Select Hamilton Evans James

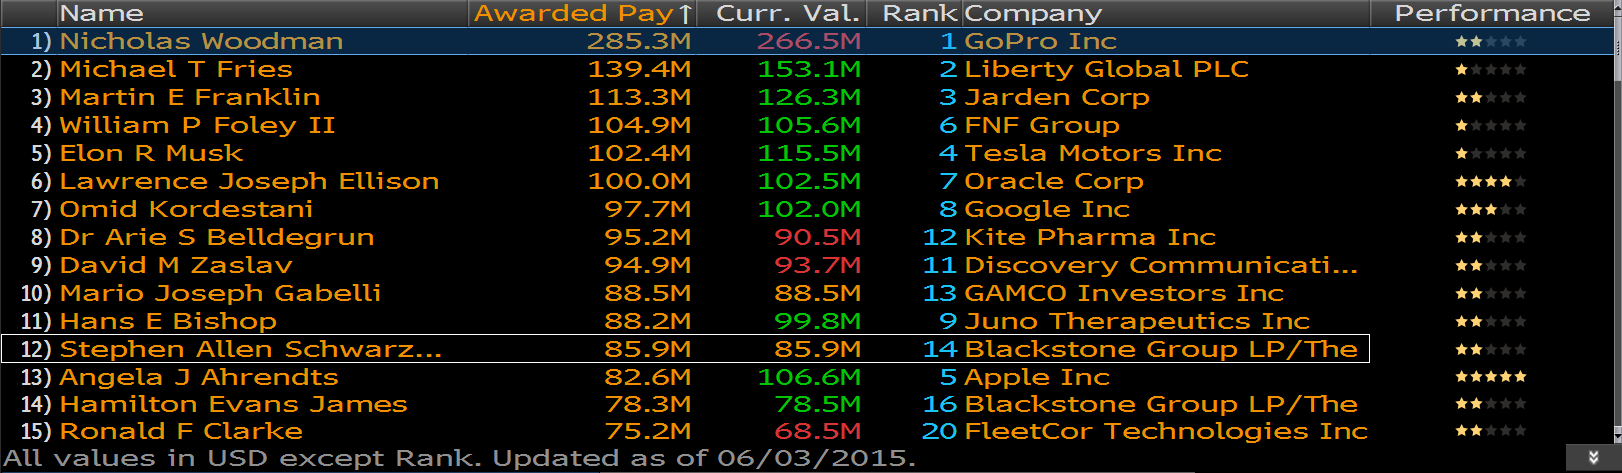(233, 404)
